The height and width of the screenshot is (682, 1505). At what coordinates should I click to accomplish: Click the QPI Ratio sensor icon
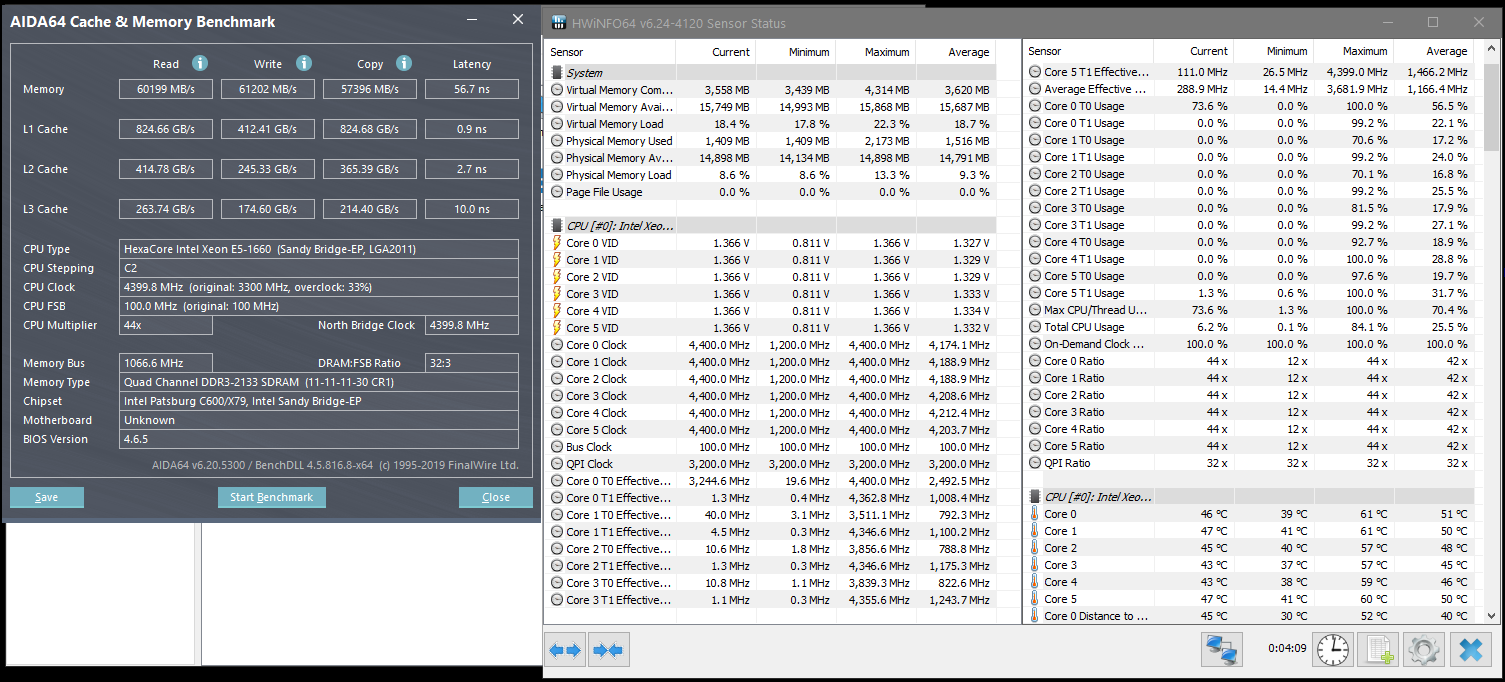tap(1035, 463)
